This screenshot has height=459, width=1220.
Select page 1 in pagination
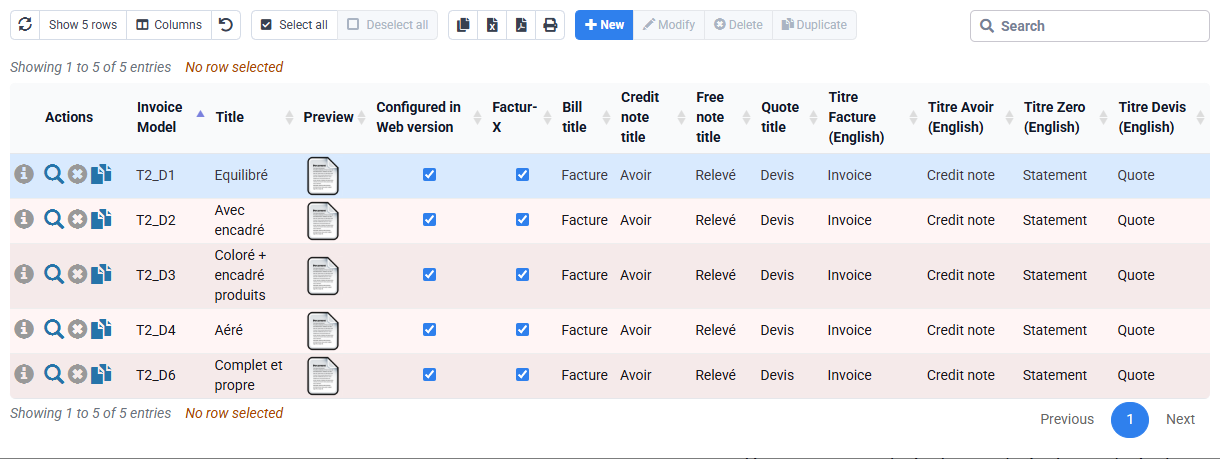tap(1130, 420)
